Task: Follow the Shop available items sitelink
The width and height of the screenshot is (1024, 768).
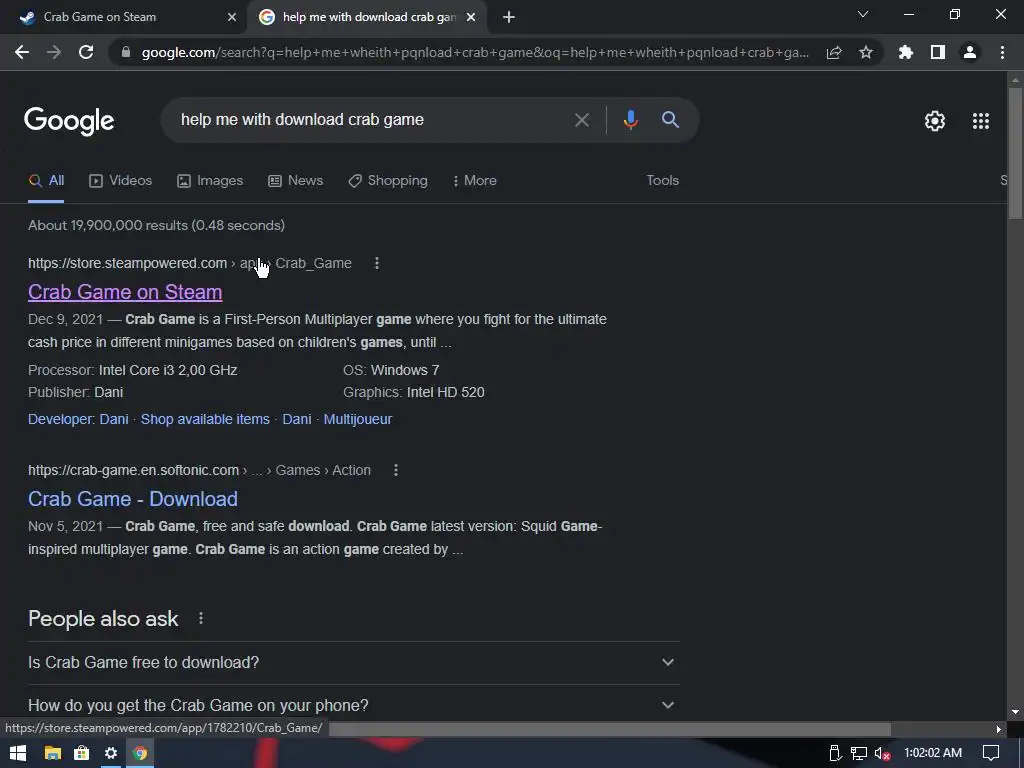Action: pyautogui.click(x=205, y=419)
